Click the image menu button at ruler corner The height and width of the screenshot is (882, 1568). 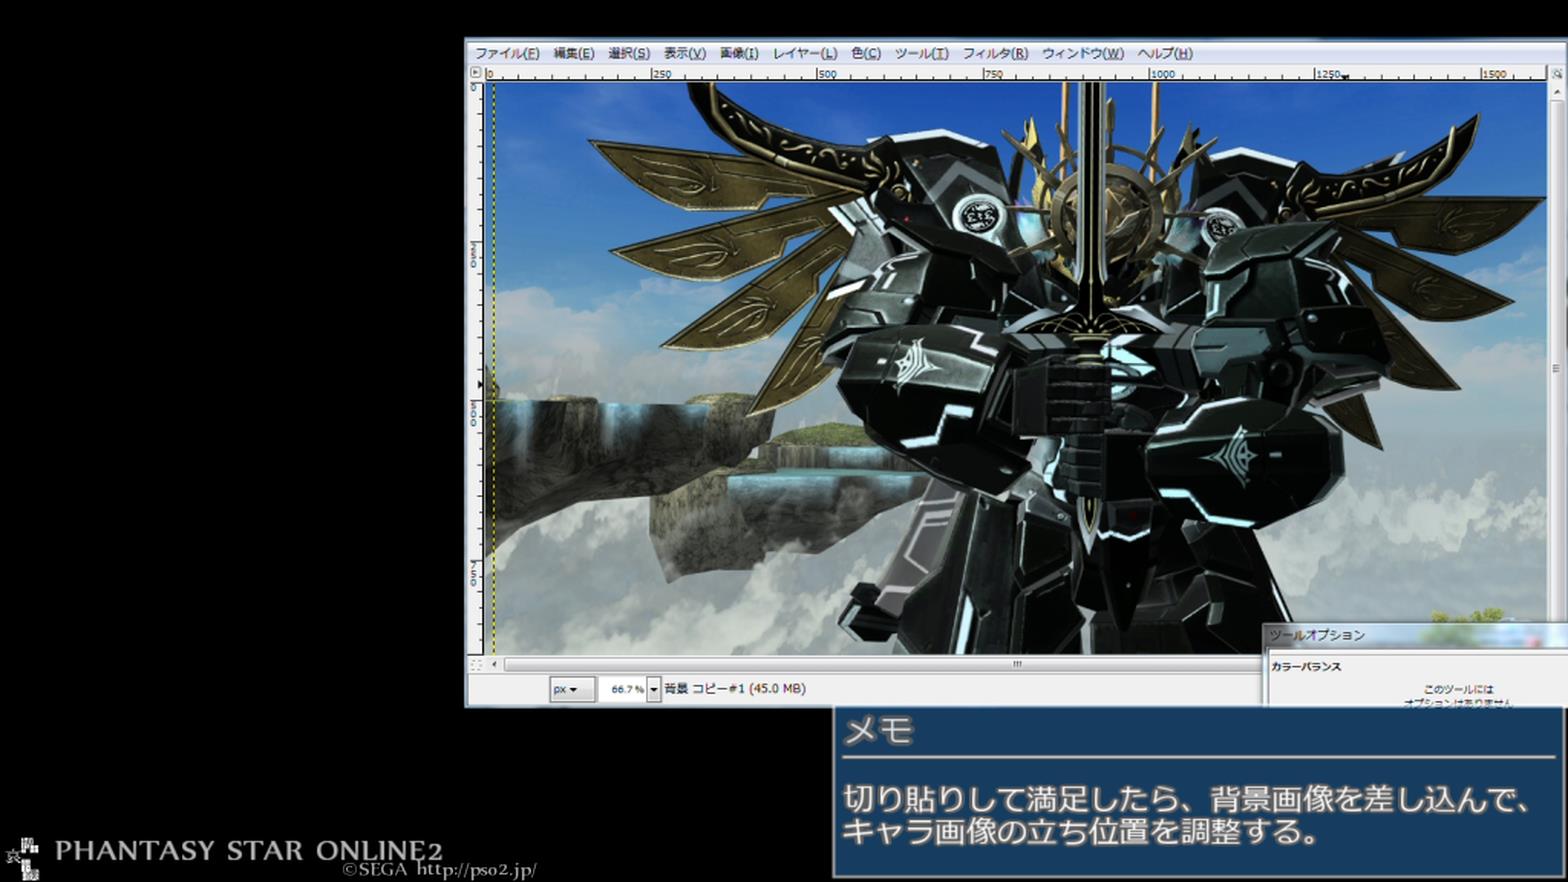pyautogui.click(x=476, y=73)
